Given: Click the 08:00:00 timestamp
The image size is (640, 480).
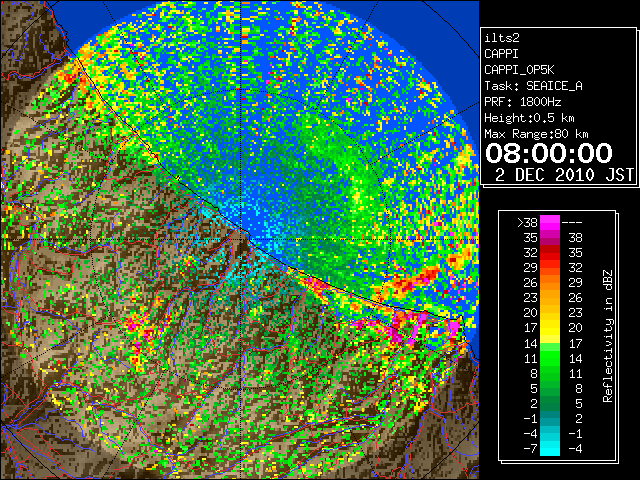Looking at the screenshot, I should pyautogui.click(x=549, y=153).
